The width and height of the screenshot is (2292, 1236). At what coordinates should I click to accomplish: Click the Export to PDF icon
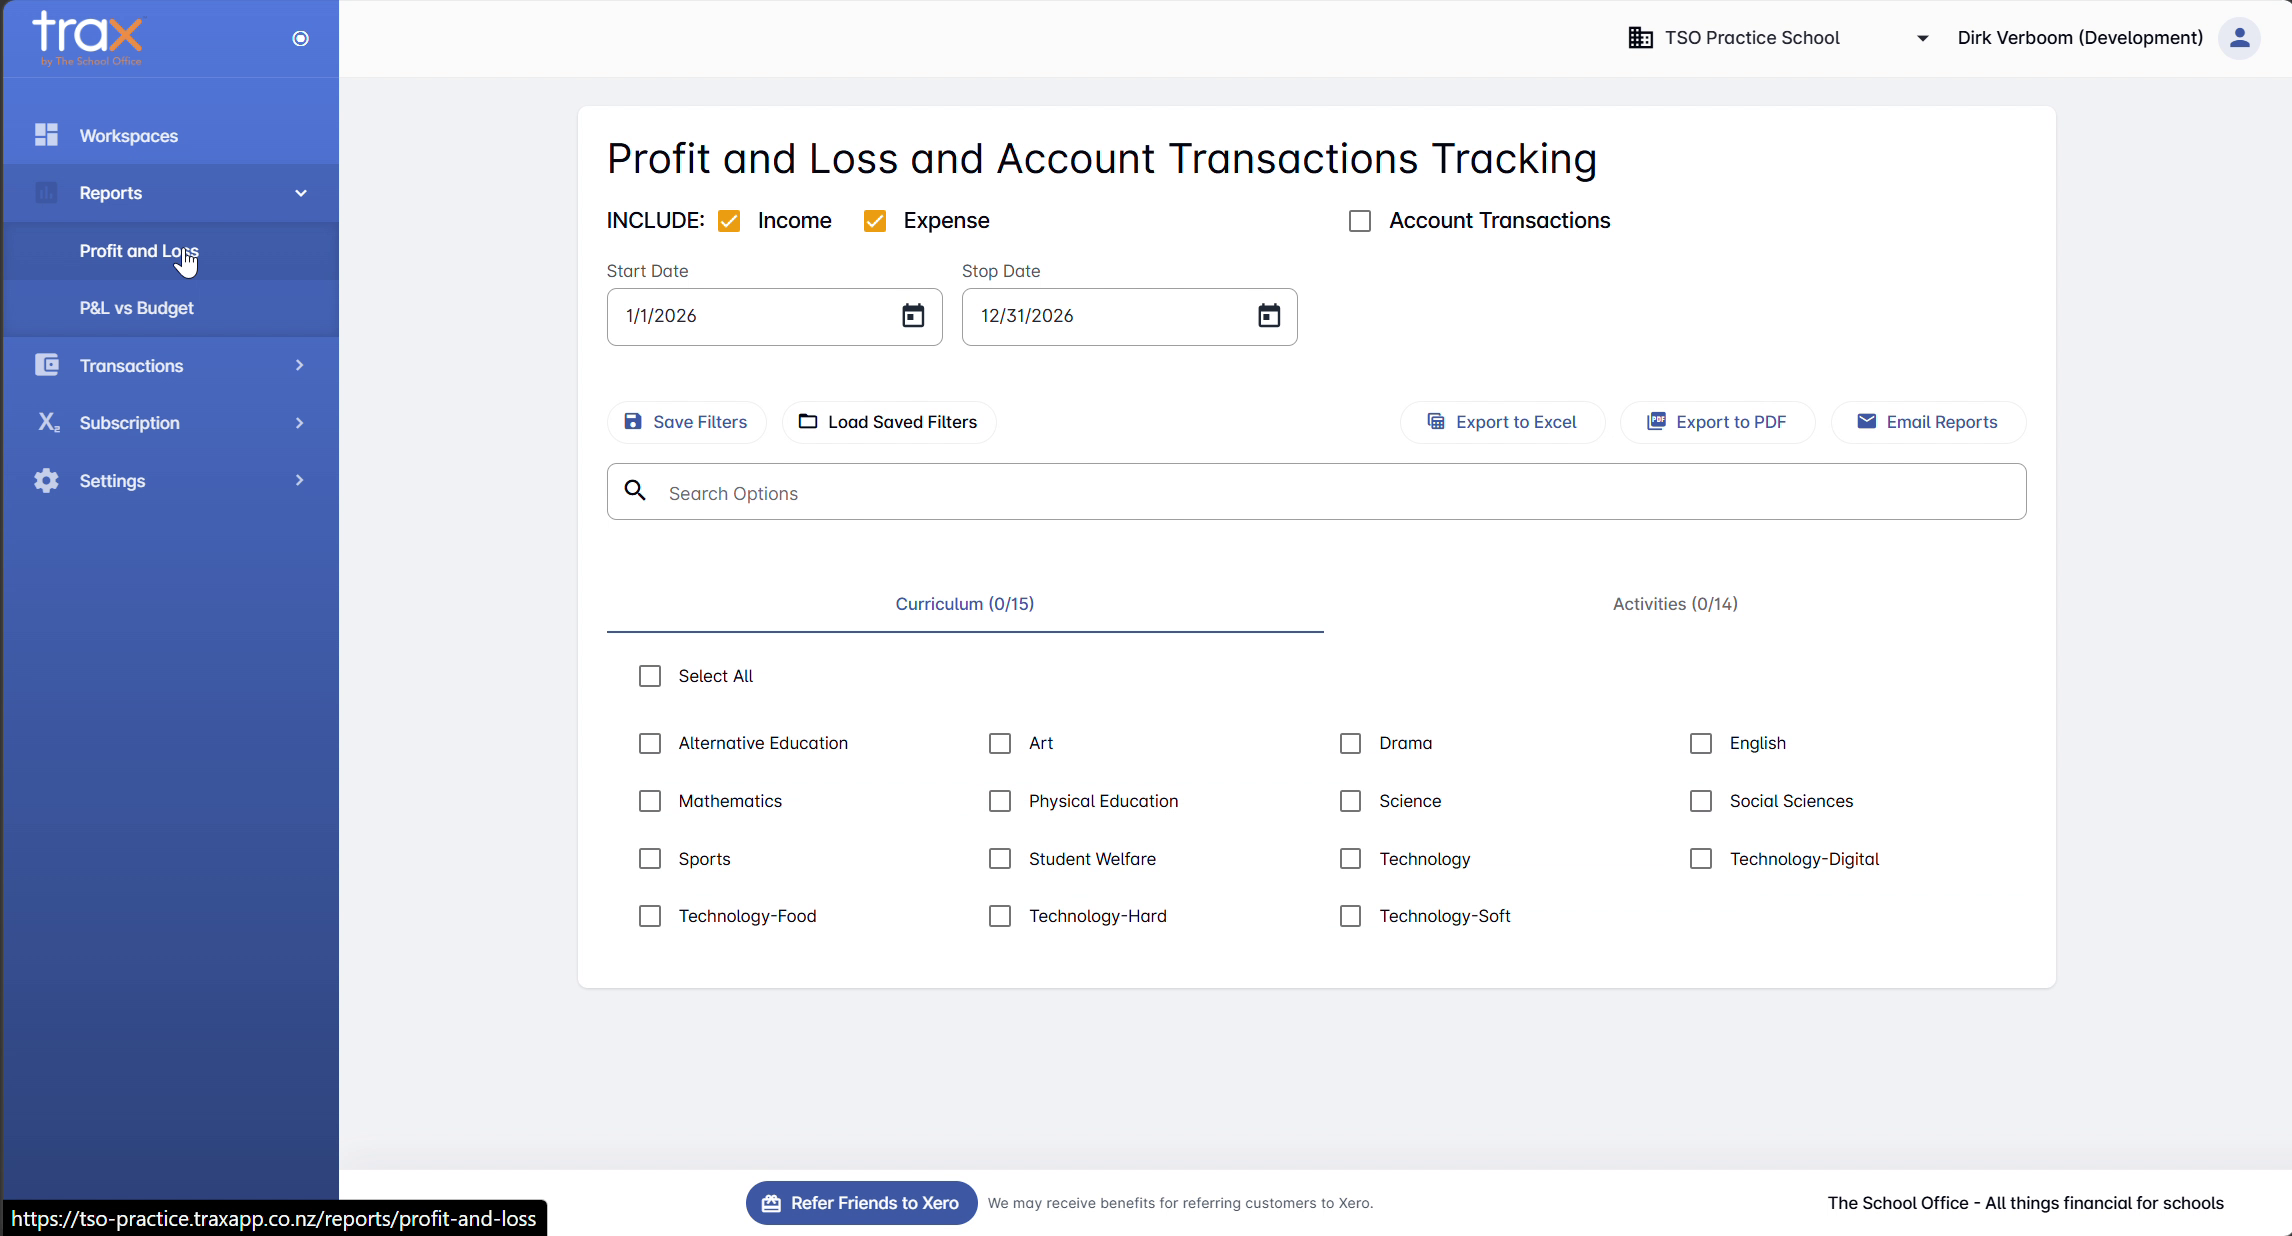coord(1656,421)
